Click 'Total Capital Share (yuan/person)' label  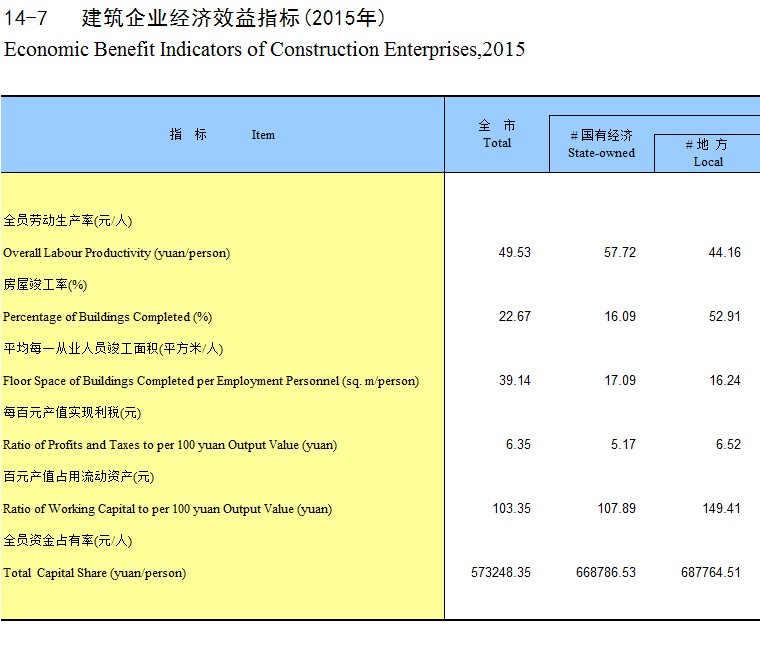click(95, 573)
